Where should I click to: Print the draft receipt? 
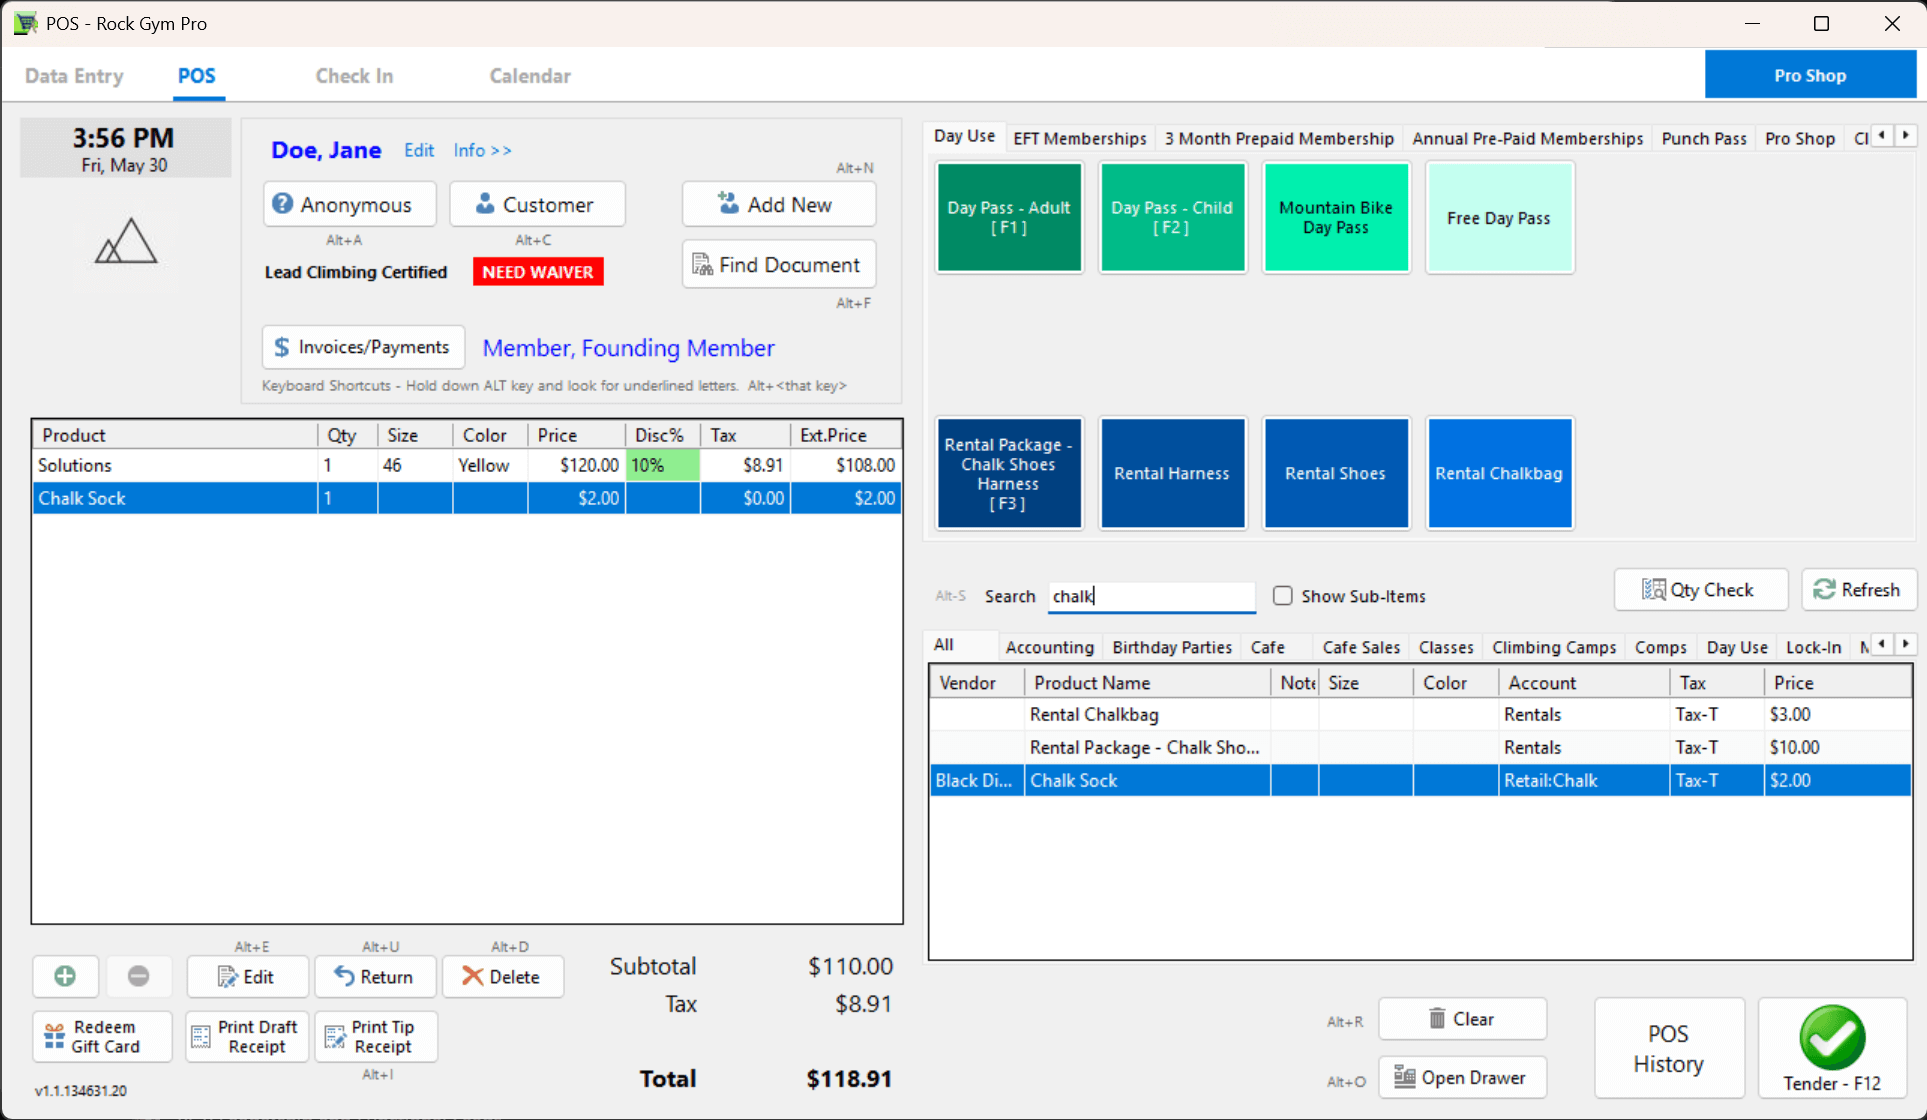pos(246,1037)
